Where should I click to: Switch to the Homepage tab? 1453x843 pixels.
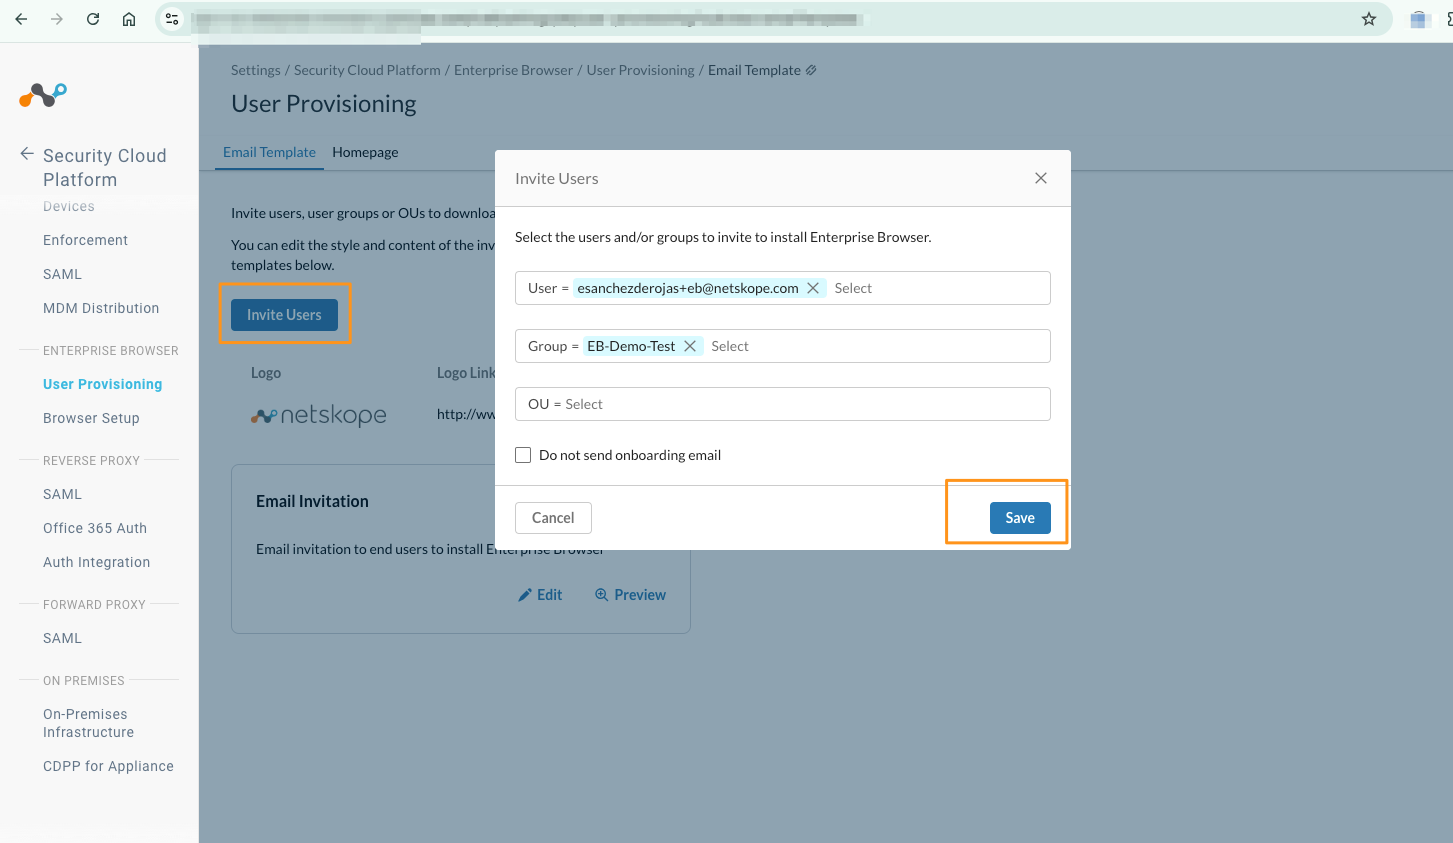tap(365, 152)
